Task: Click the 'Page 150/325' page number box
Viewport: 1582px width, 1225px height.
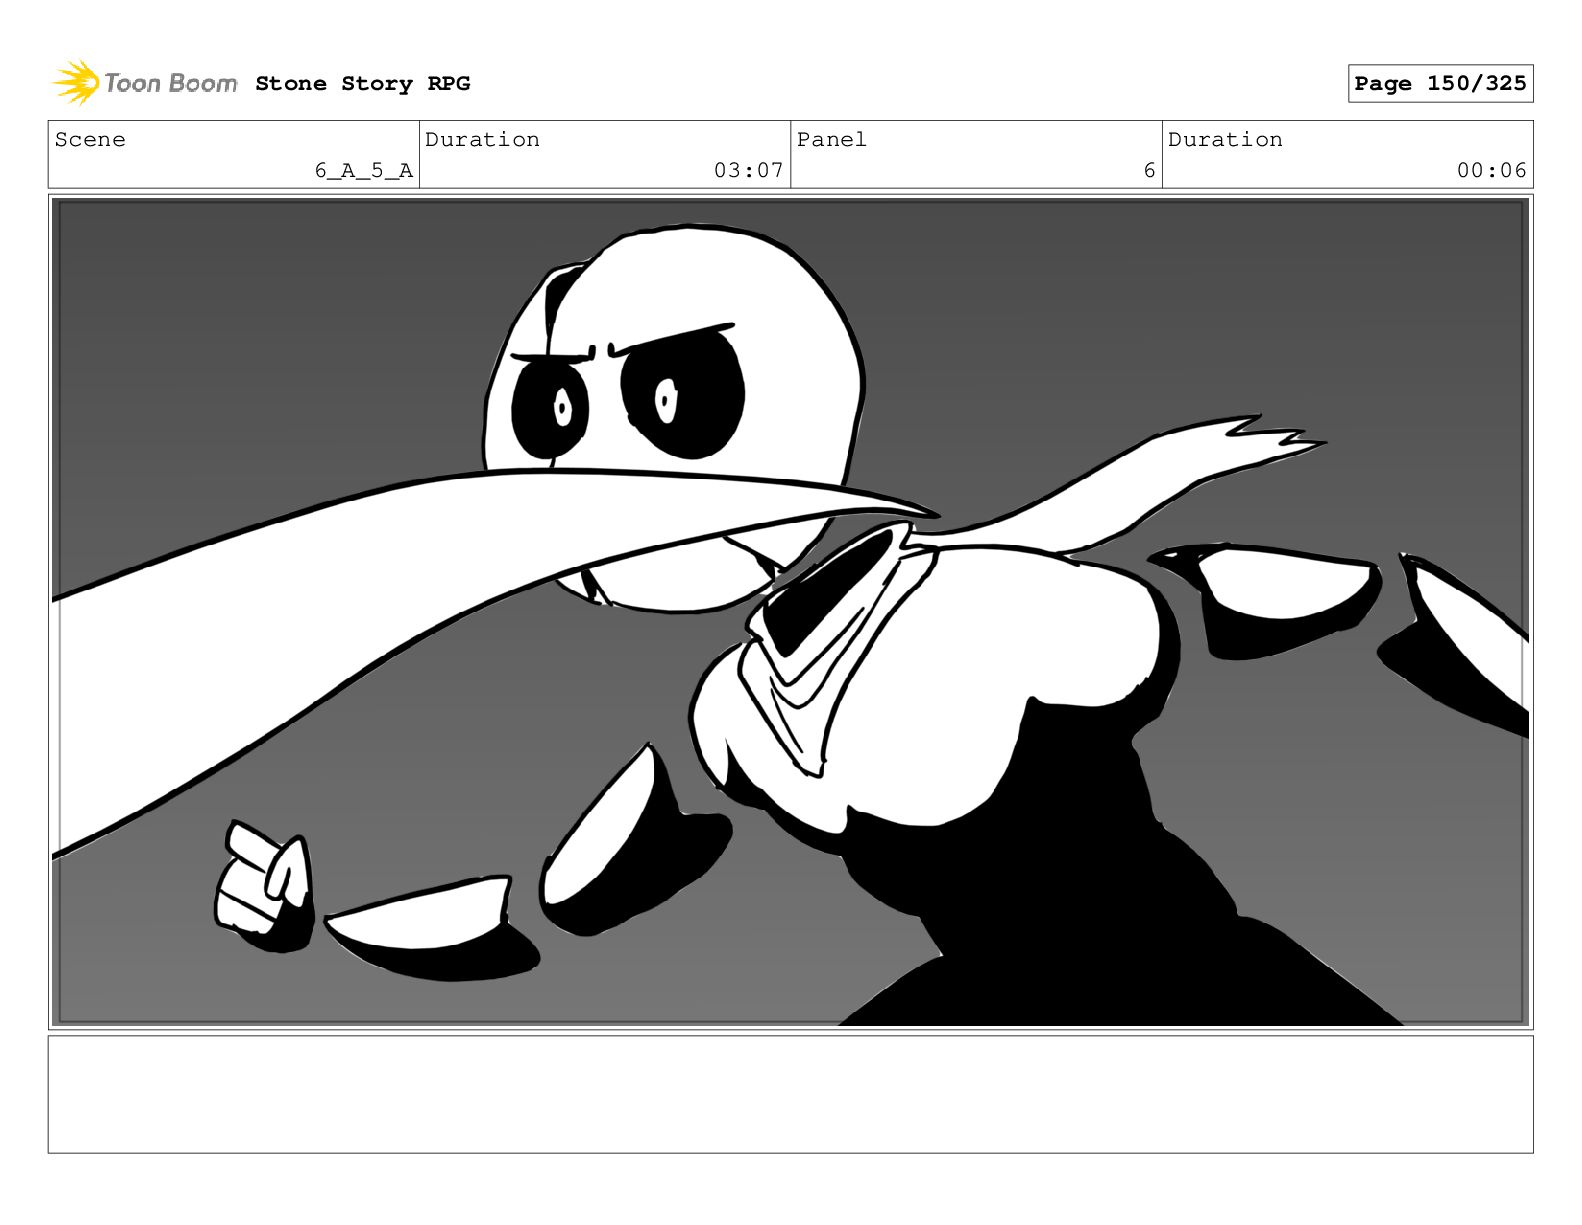Action: tap(1440, 84)
